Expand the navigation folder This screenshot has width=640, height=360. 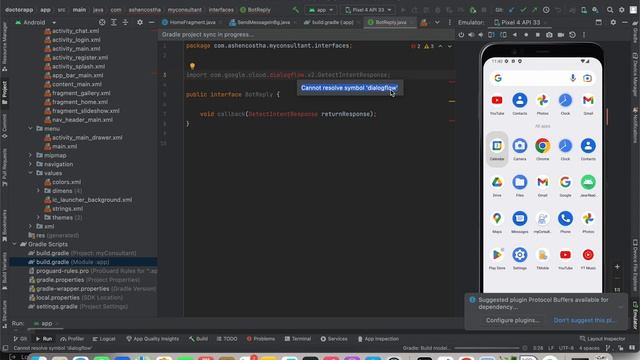coord(31,164)
